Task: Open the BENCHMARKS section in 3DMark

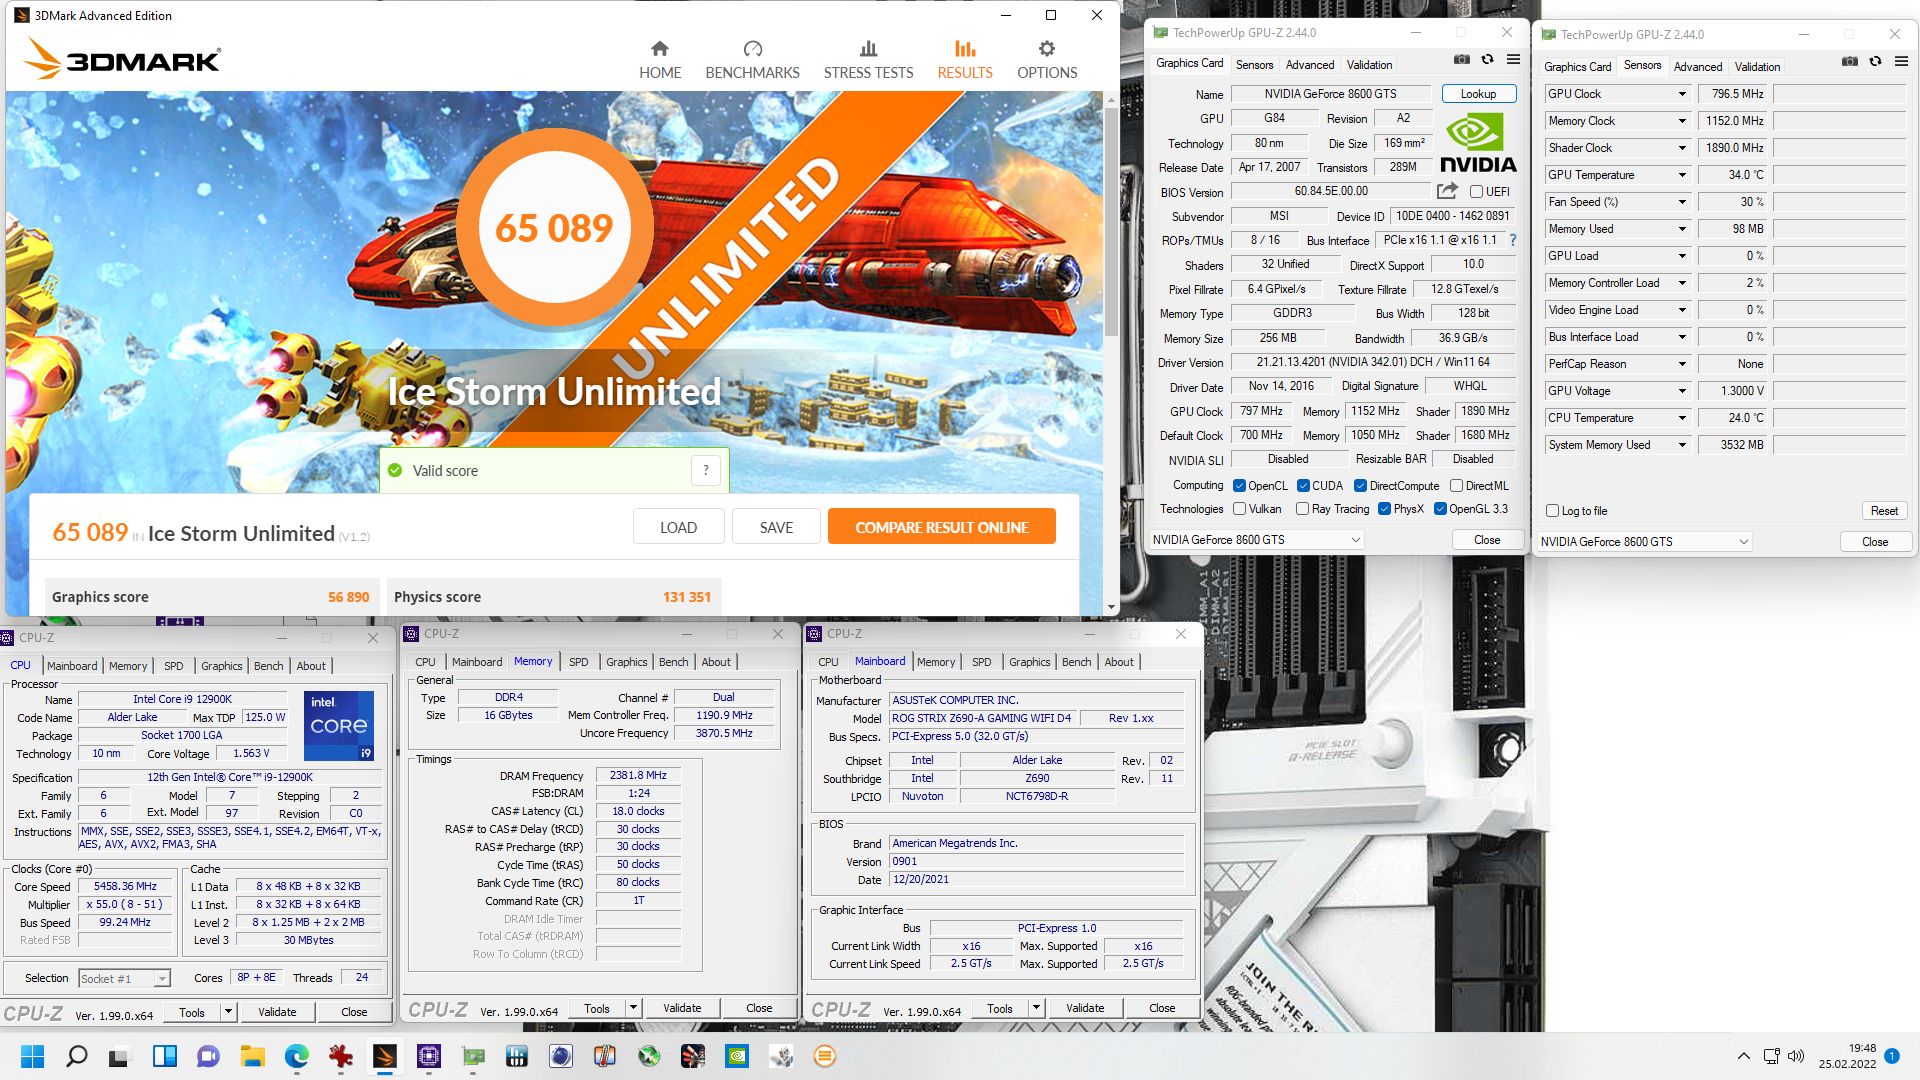Action: tap(752, 60)
